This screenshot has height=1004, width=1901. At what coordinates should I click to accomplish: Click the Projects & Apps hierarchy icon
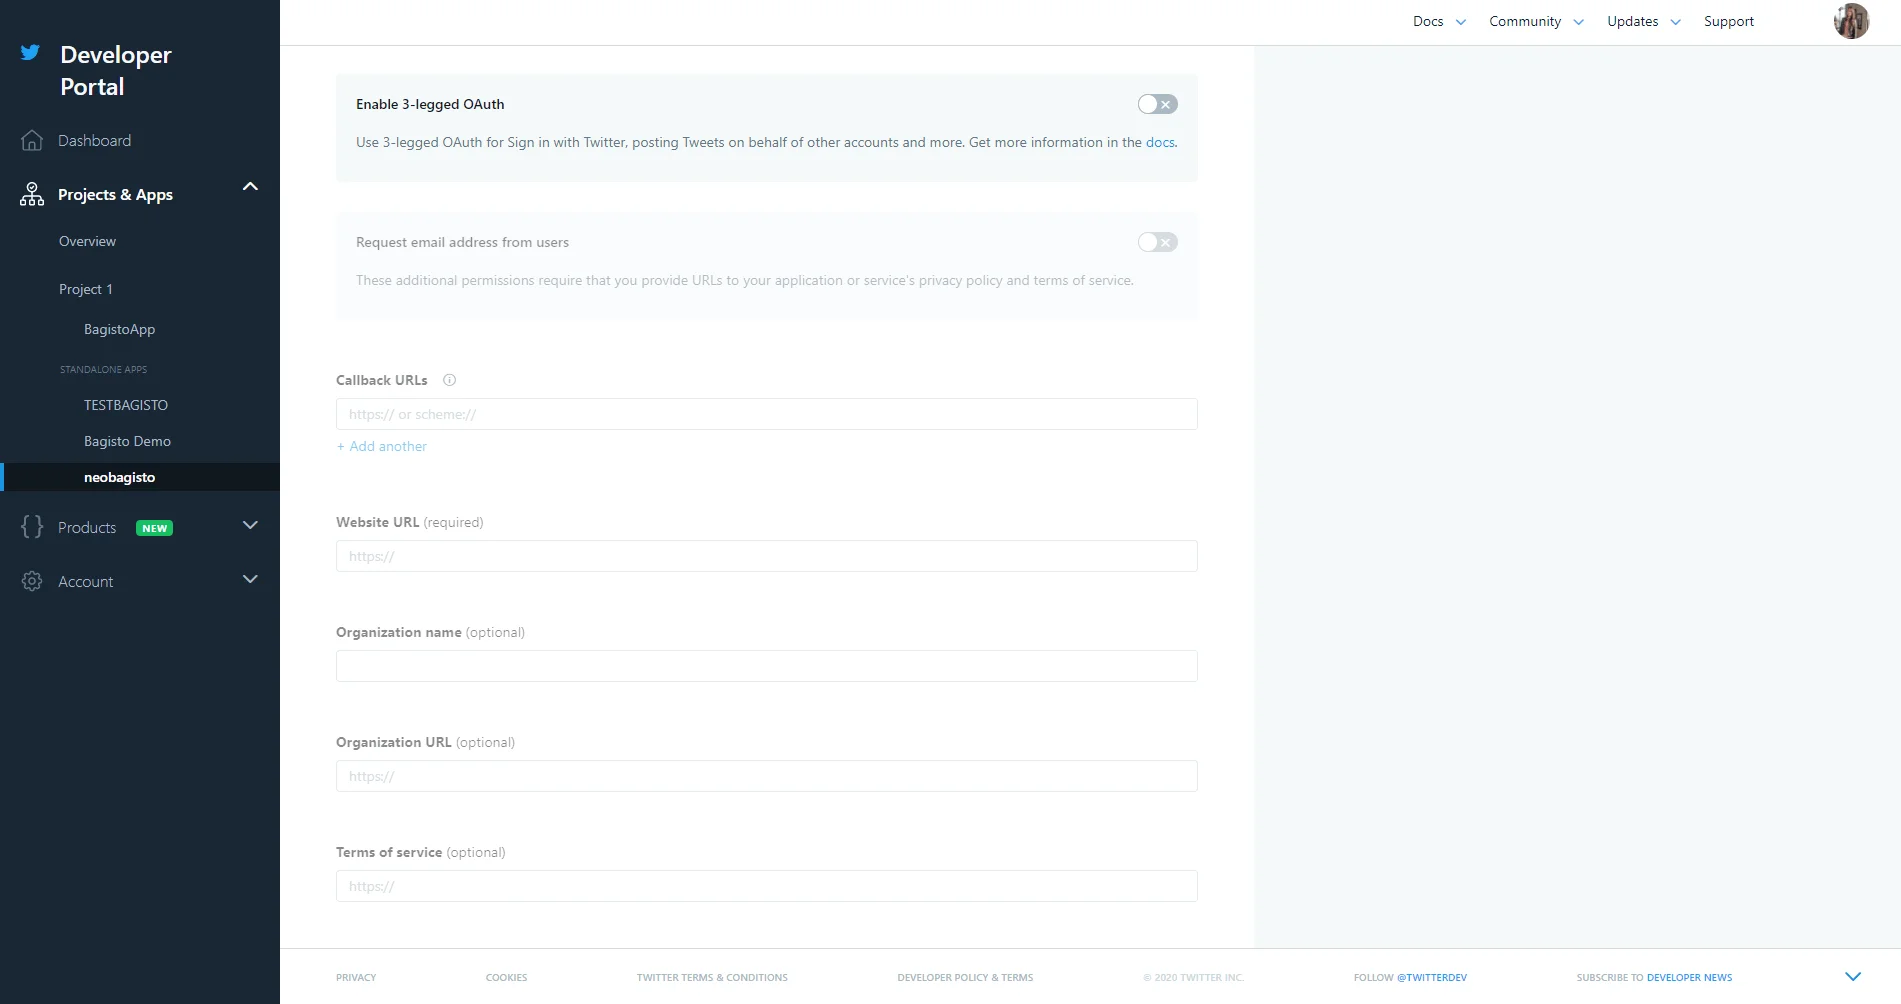click(x=32, y=194)
